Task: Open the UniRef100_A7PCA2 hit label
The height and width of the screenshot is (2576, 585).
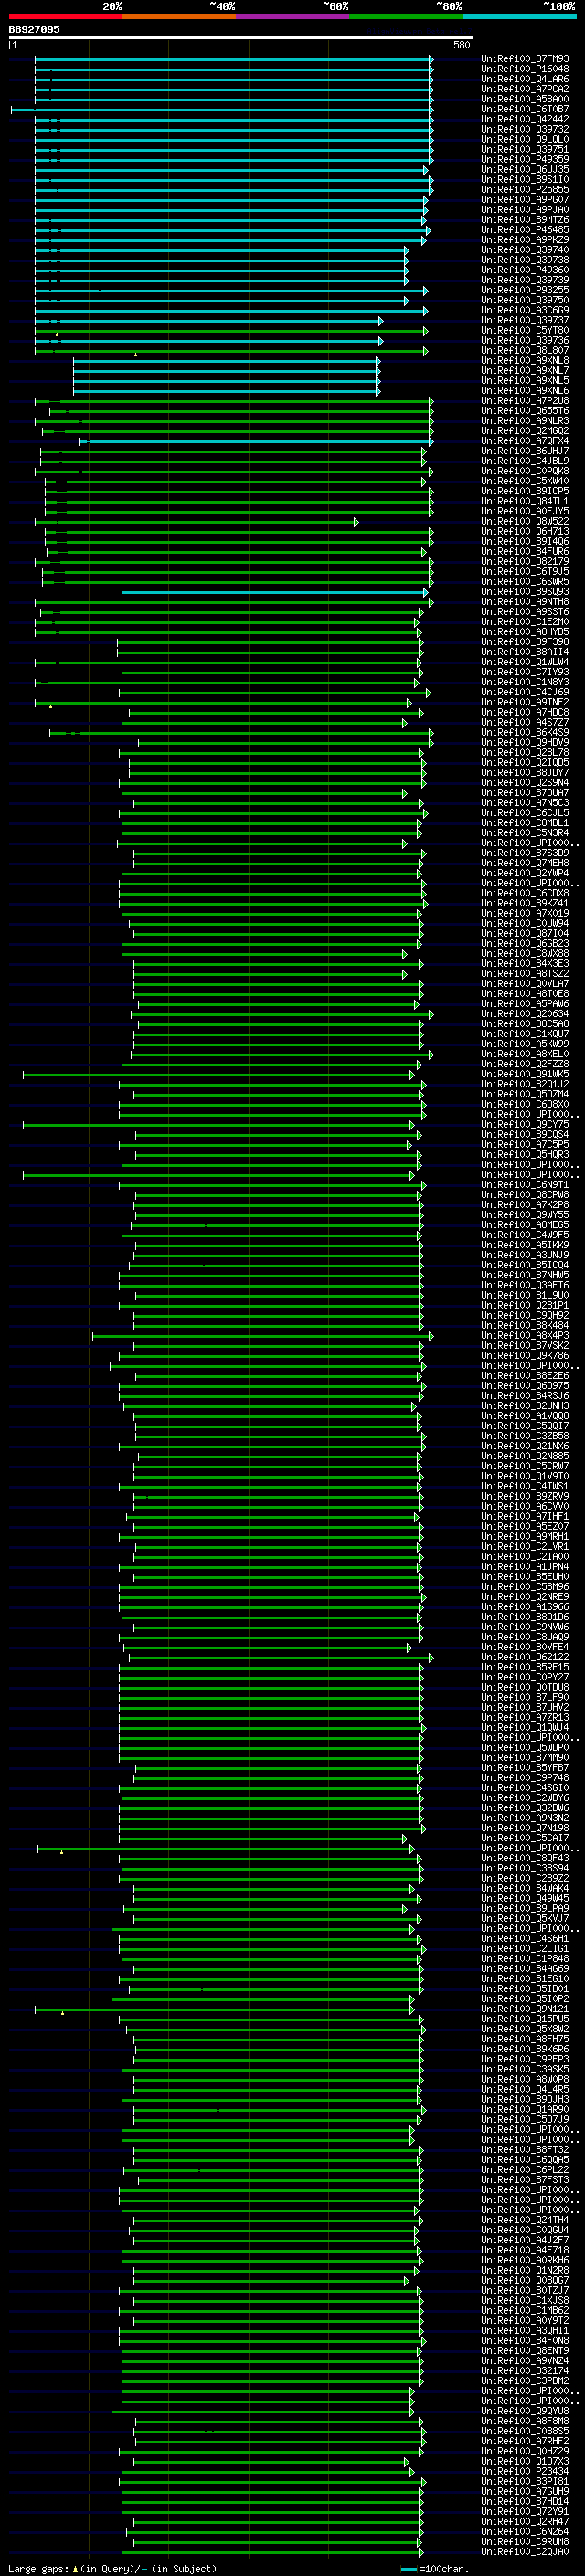Action: (x=525, y=89)
